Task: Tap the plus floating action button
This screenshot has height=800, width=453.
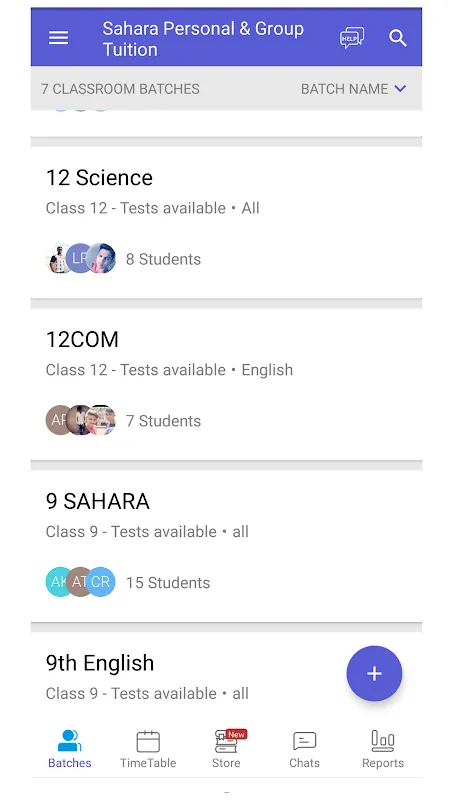Action: [374, 673]
